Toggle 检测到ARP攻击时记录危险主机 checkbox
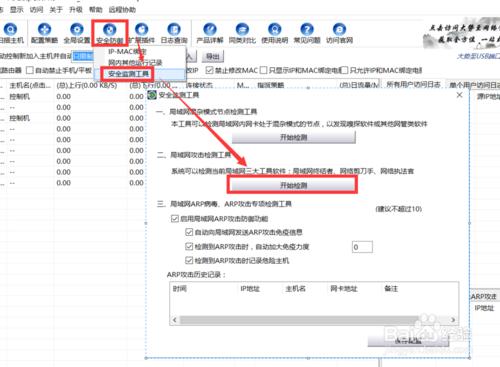500x367 pixels. [x=189, y=260]
